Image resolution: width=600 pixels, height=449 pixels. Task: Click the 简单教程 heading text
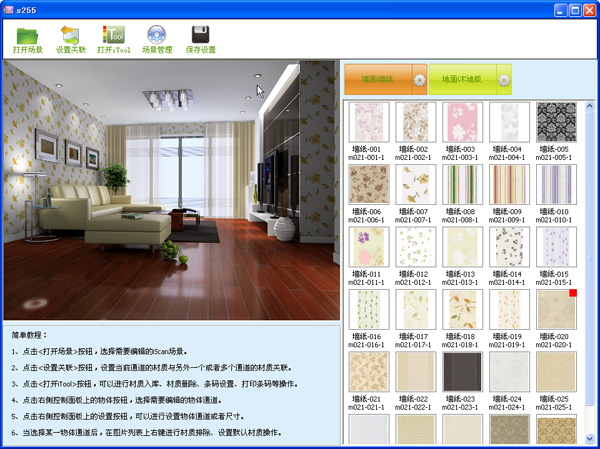click(x=29, y=335)
